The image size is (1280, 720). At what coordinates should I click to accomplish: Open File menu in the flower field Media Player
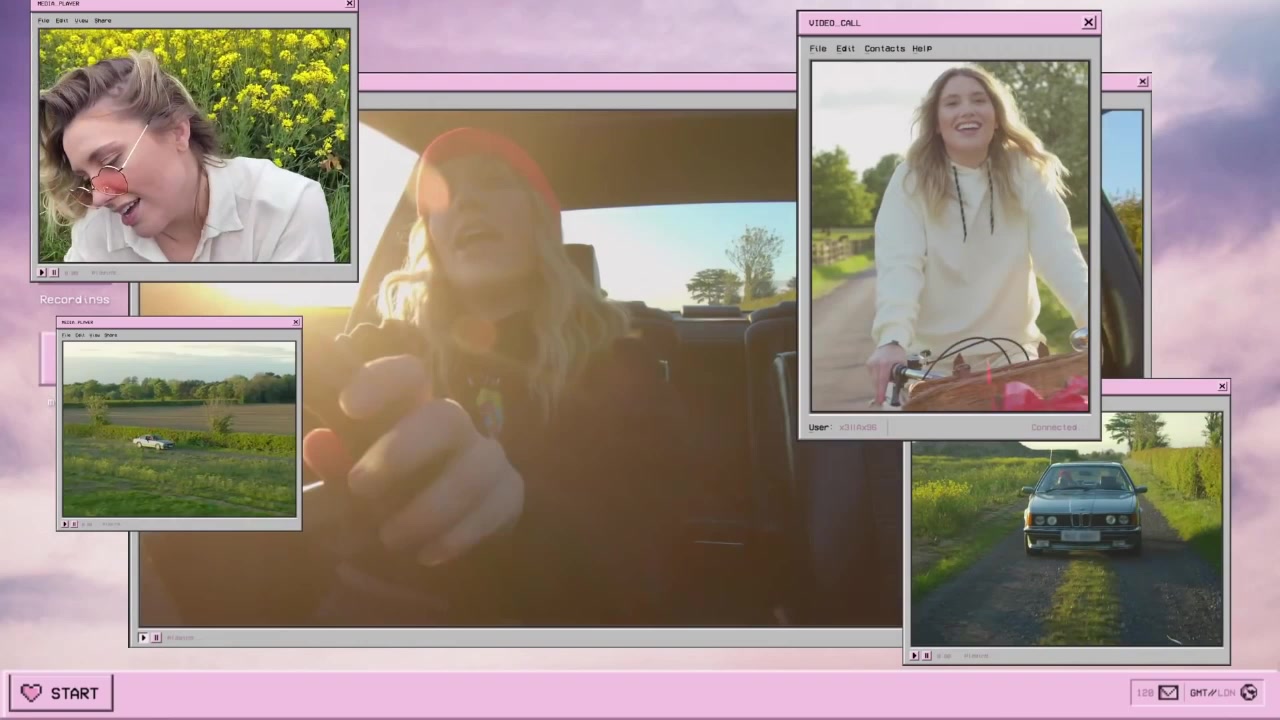point(43,20)
